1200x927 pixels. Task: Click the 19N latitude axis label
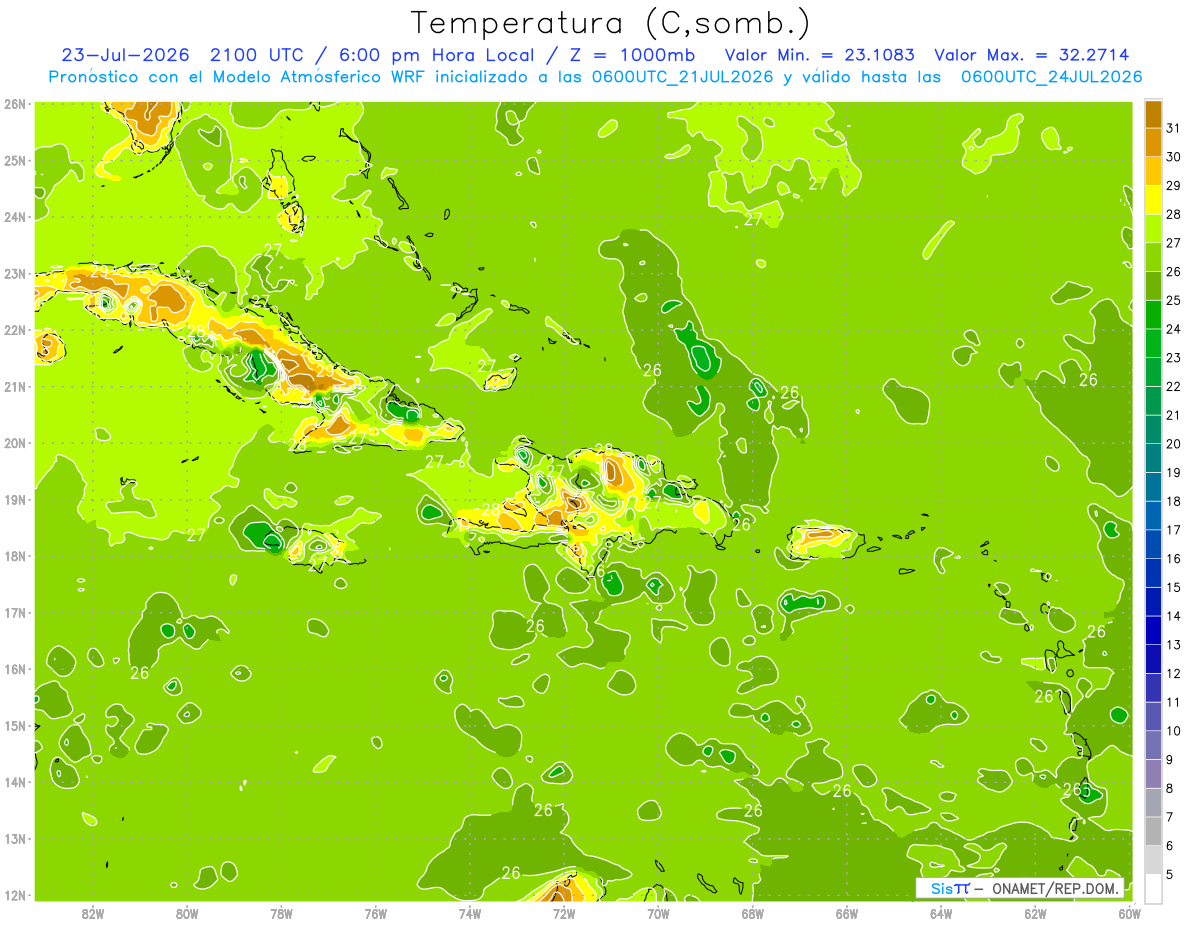[15, 500]
